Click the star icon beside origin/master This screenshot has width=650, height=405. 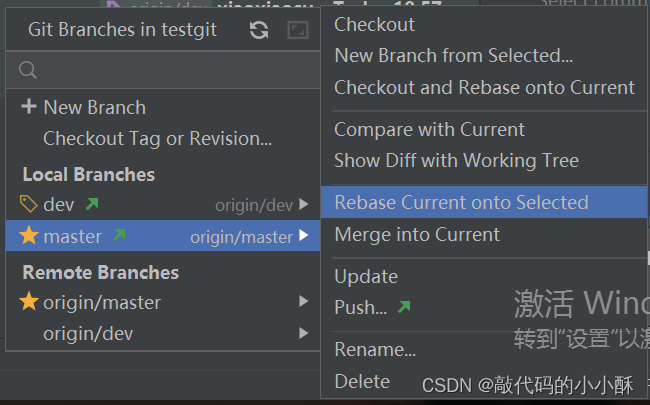(29, 301)
